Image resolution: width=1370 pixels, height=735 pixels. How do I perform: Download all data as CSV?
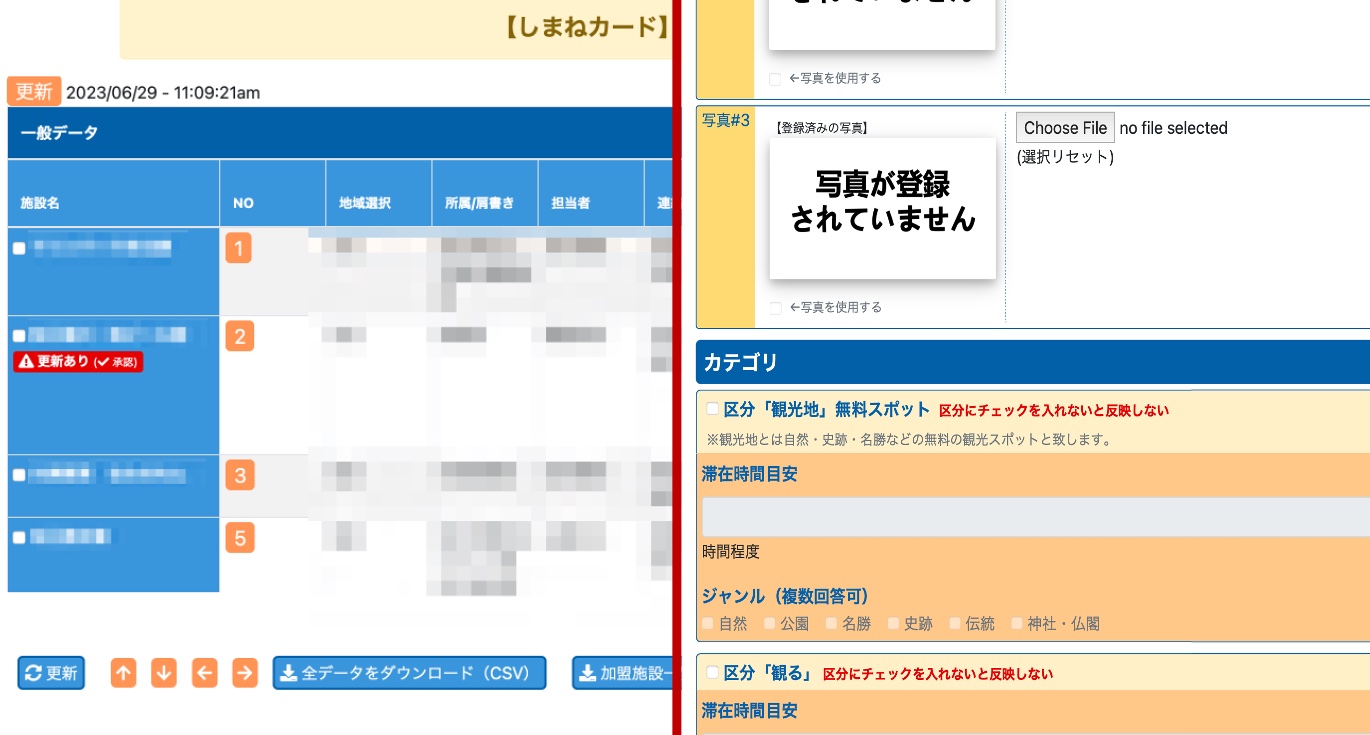(410, 673)
